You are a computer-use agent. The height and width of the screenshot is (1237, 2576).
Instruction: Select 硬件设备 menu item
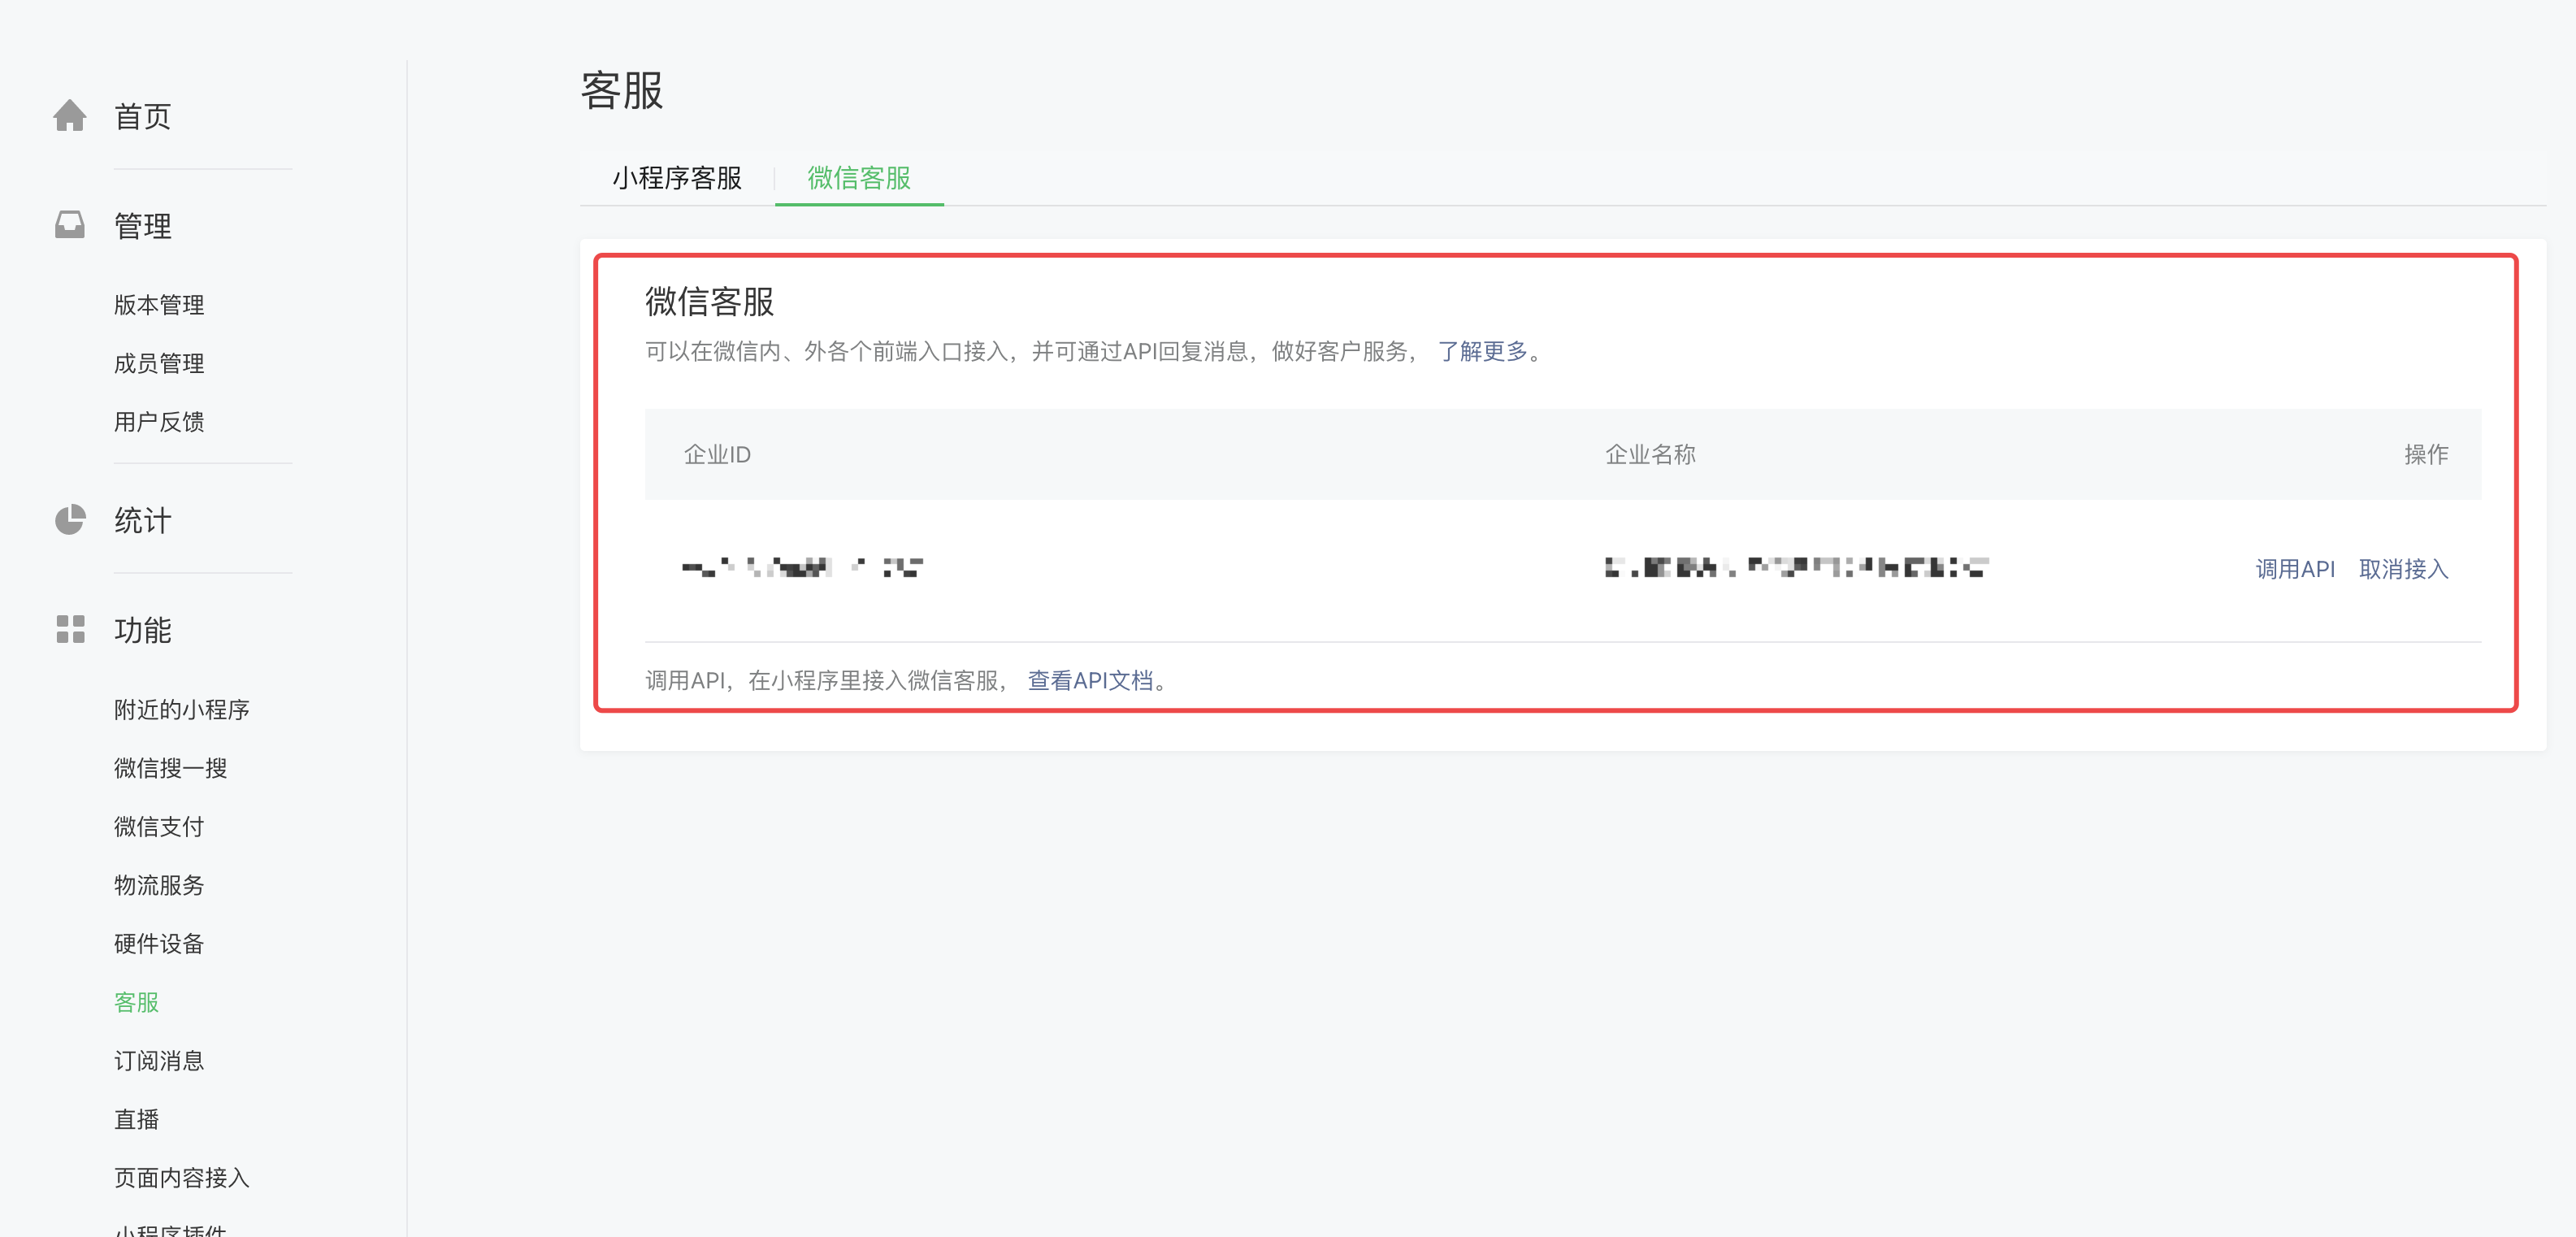(159, 943)
